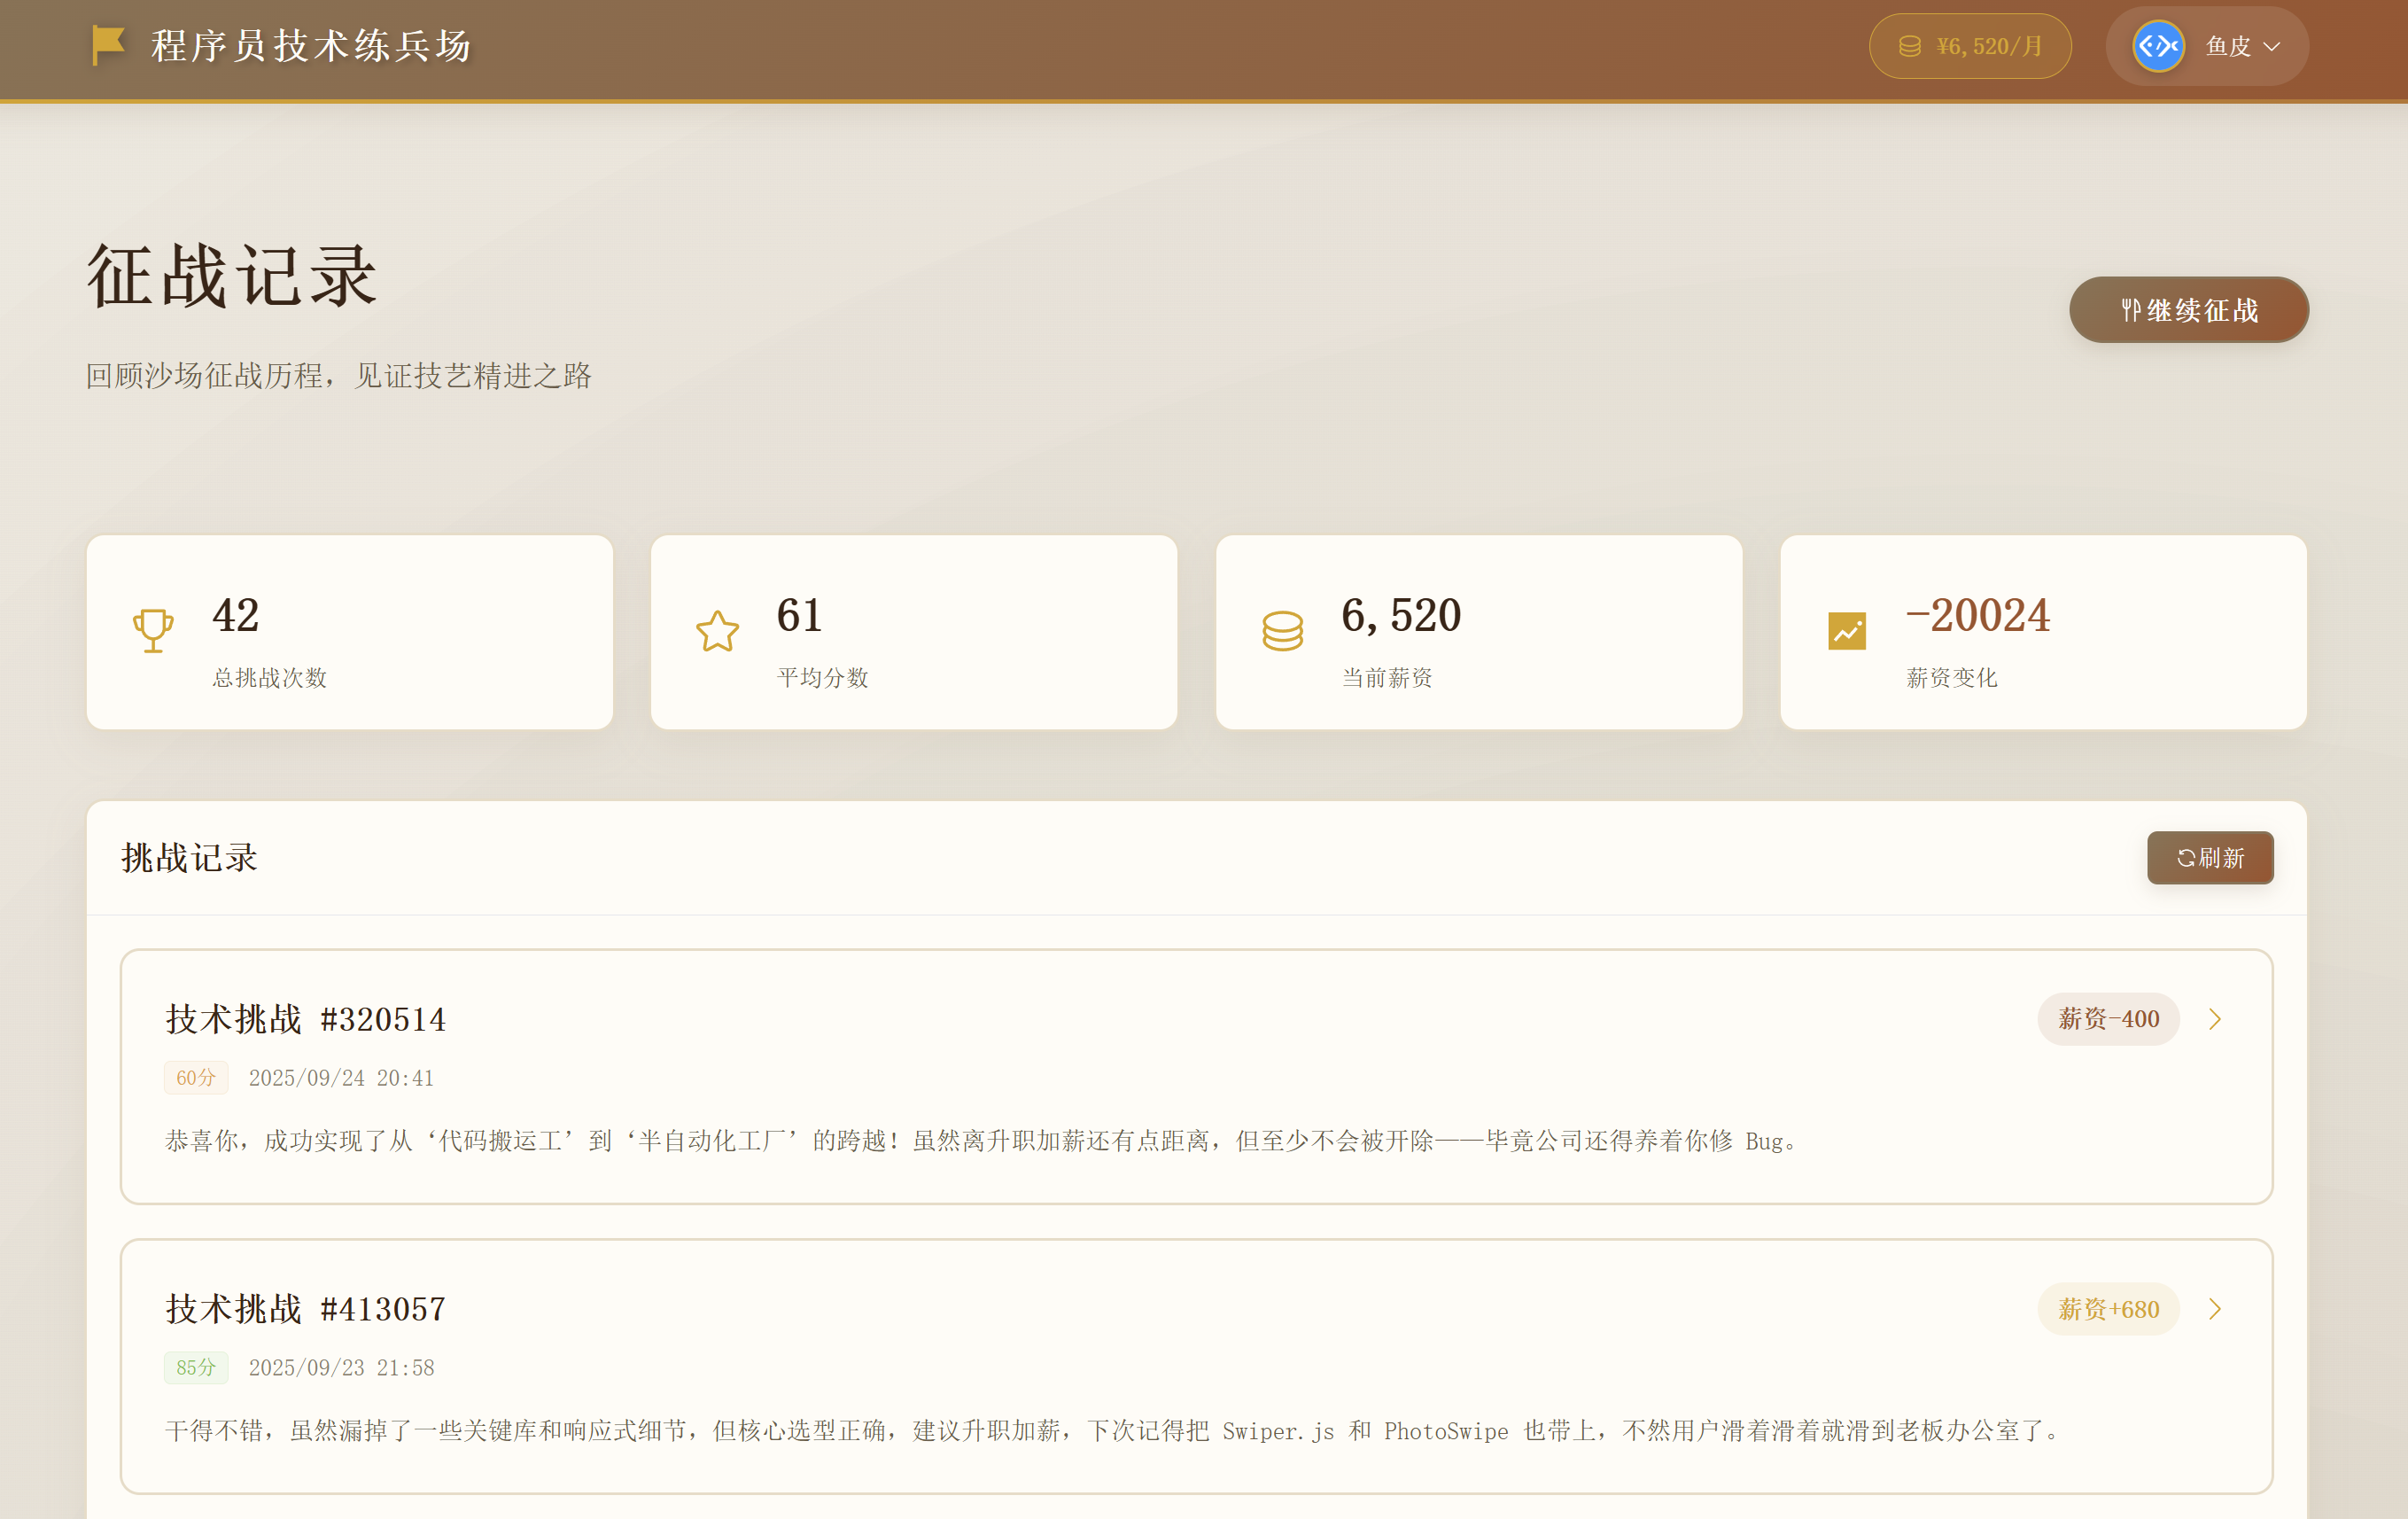The width and height of the screenshot is (2408, 1519).
Task: Click the 85分 score badge
Action: point(196,1367)
